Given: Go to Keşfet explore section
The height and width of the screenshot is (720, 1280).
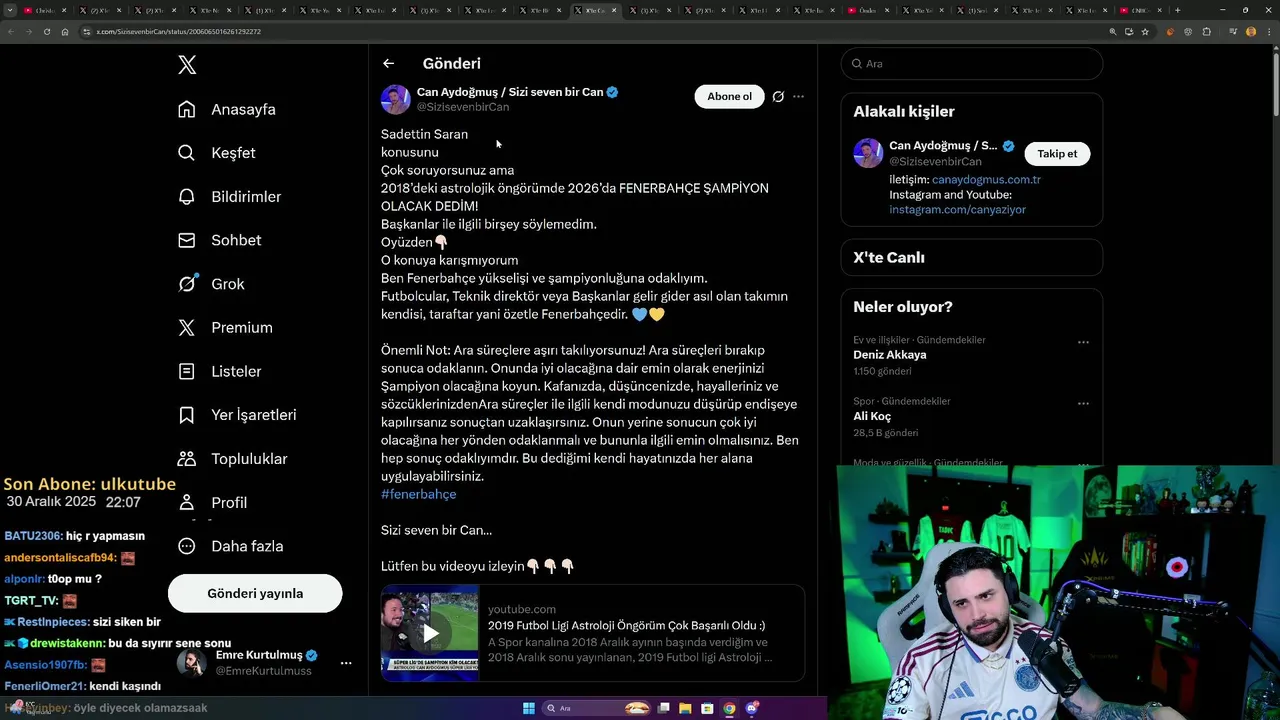Looking at the screenshot, I should coord(217,153).
